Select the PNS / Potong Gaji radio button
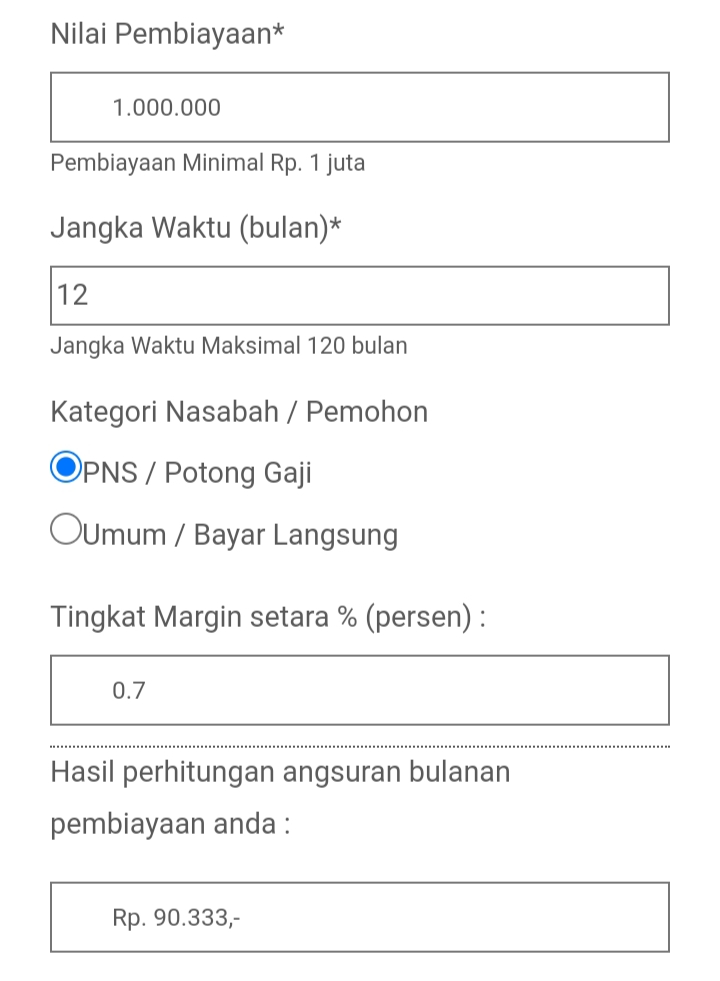The height and width of the screenshot is (981, 720). pyautogui.click(x=66, y=468)
